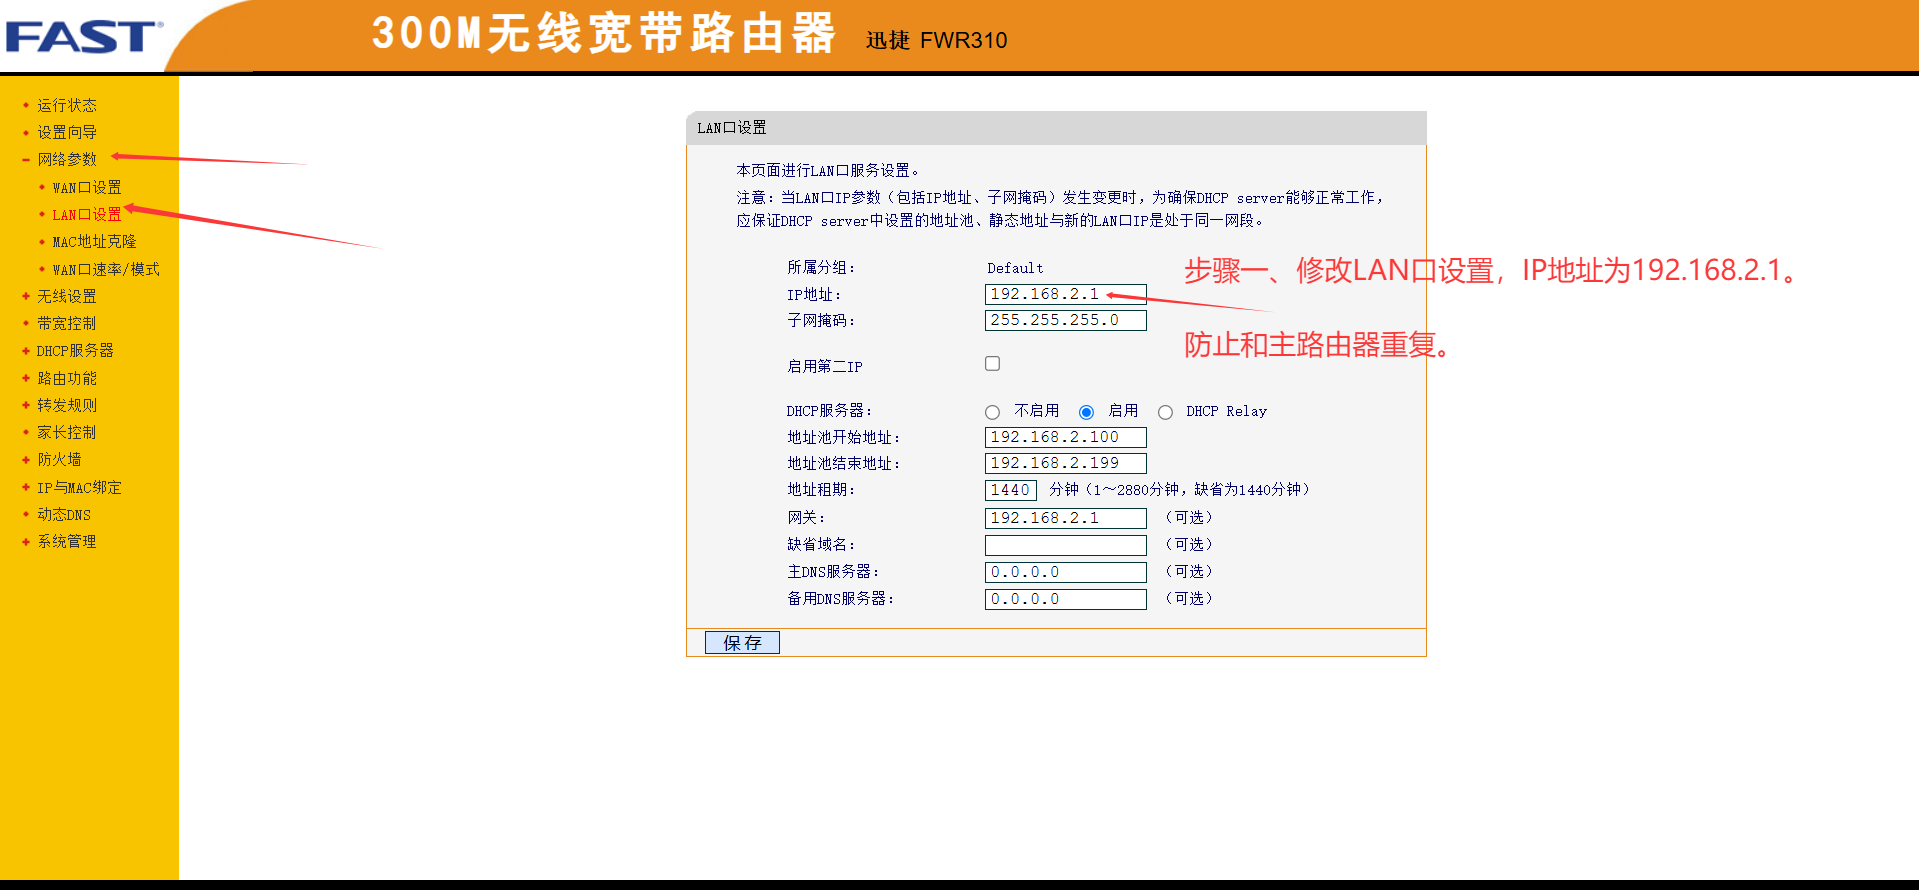Open 家长控制 in the sidebar

coord(67,432)
